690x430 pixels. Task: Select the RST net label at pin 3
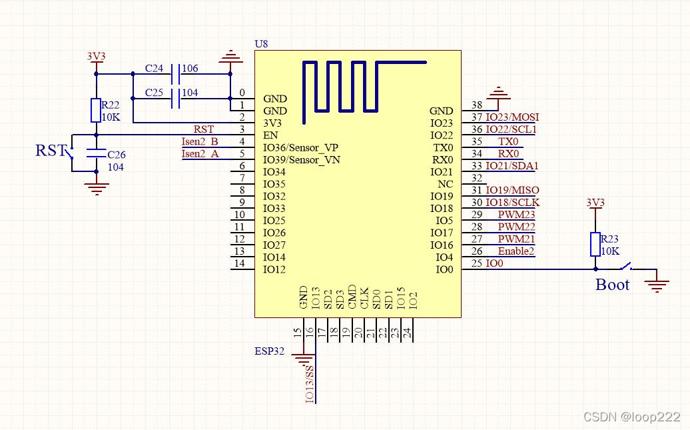(204, 129)
